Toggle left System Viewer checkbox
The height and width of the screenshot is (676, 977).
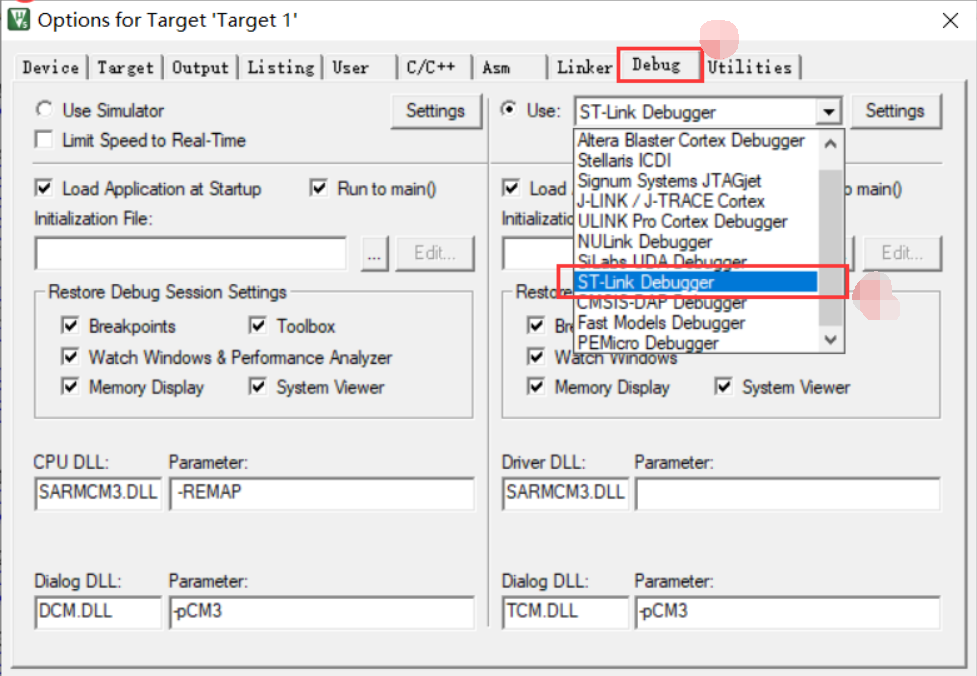click(258, 386)
